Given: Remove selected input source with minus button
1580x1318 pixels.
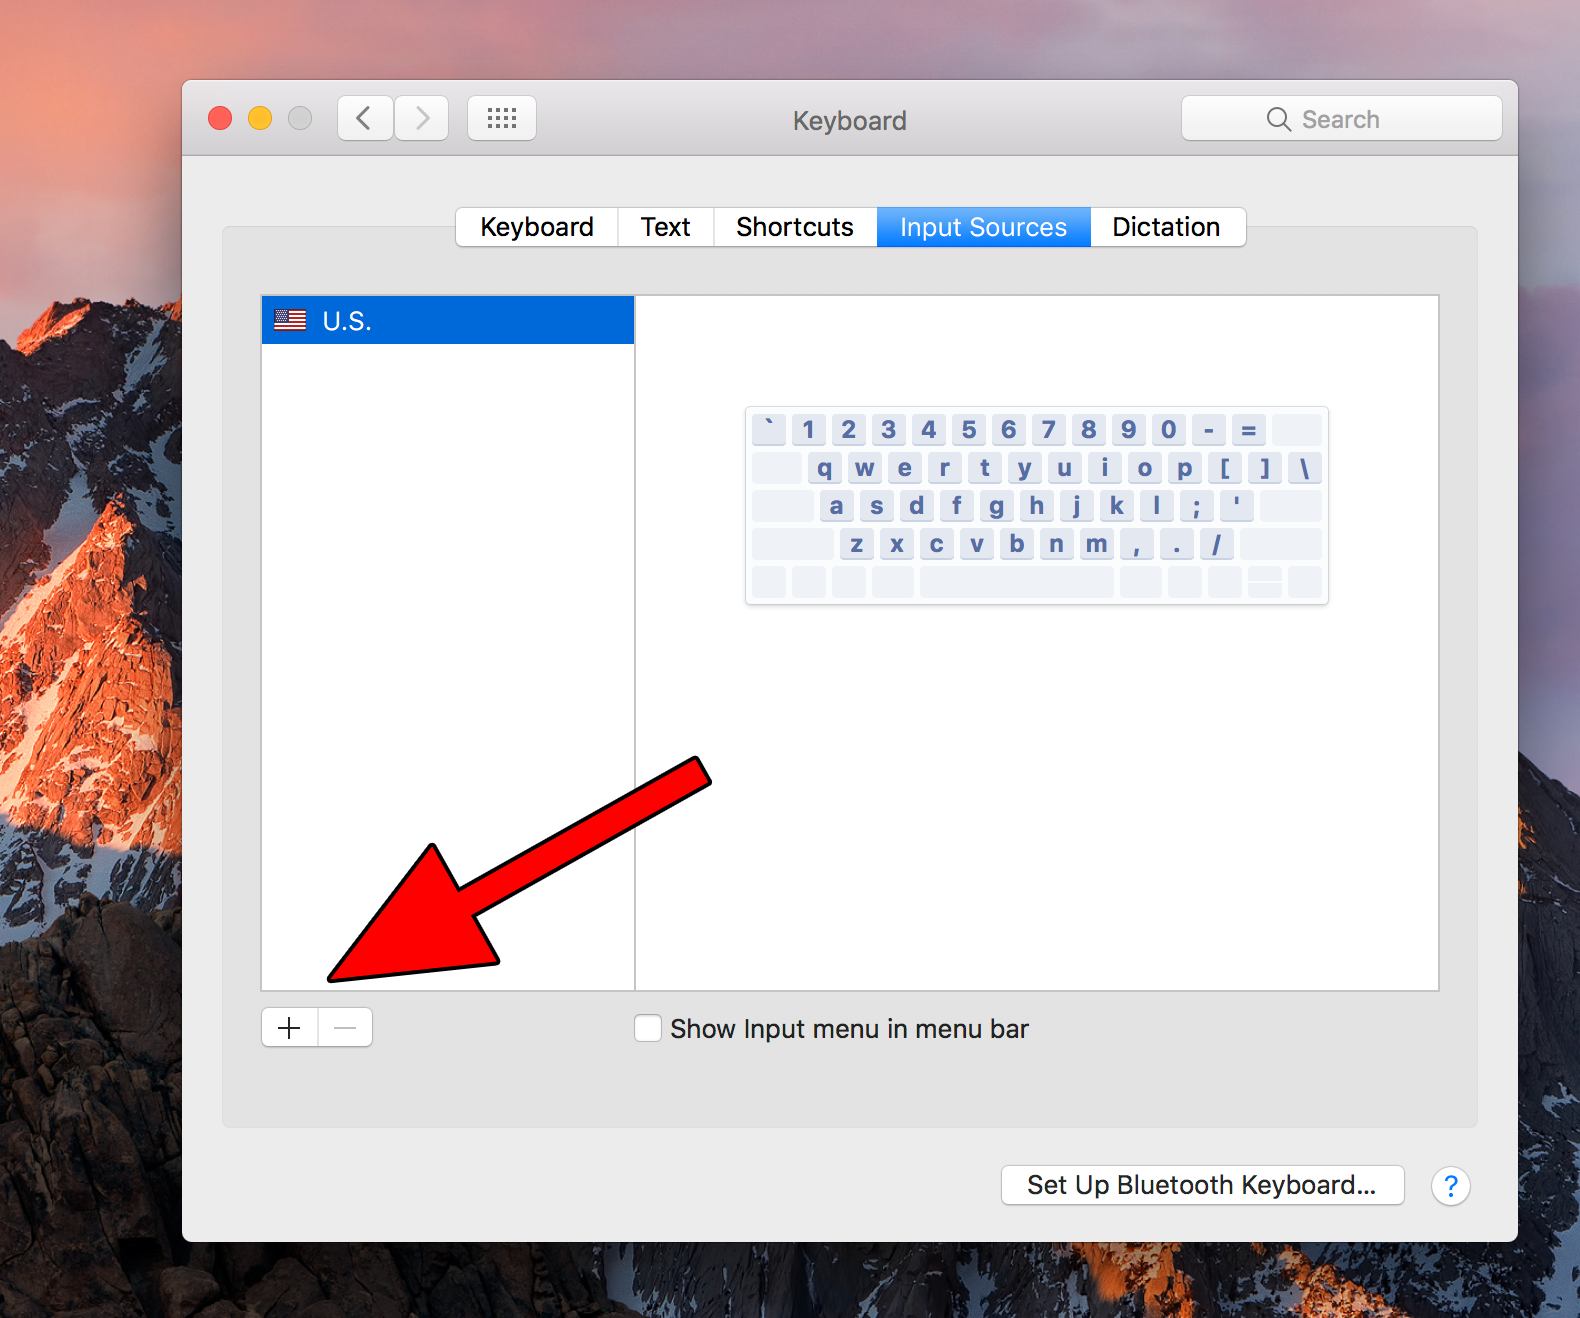Looking at the screenshot, I should click(345, 1028).
